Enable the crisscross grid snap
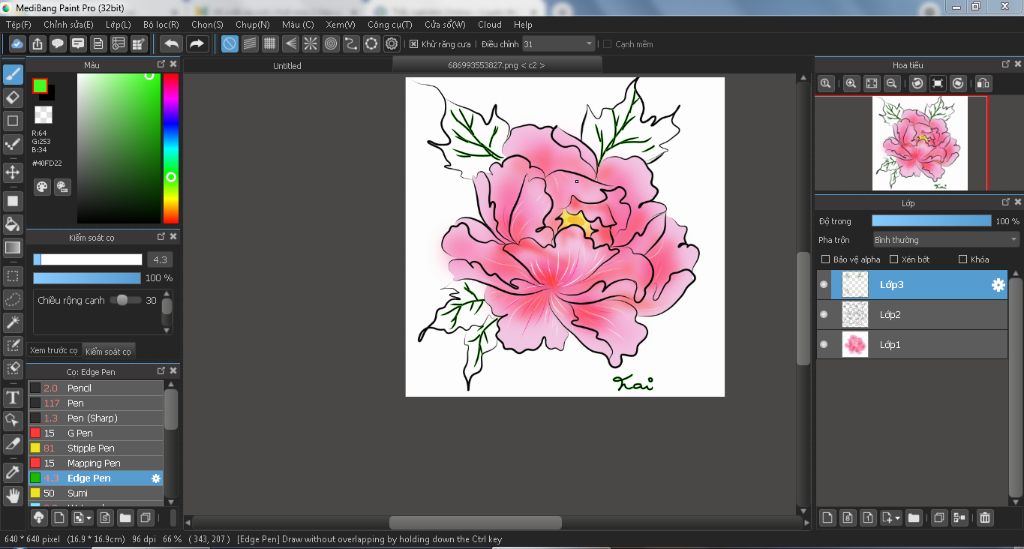 tap(270, 44)
